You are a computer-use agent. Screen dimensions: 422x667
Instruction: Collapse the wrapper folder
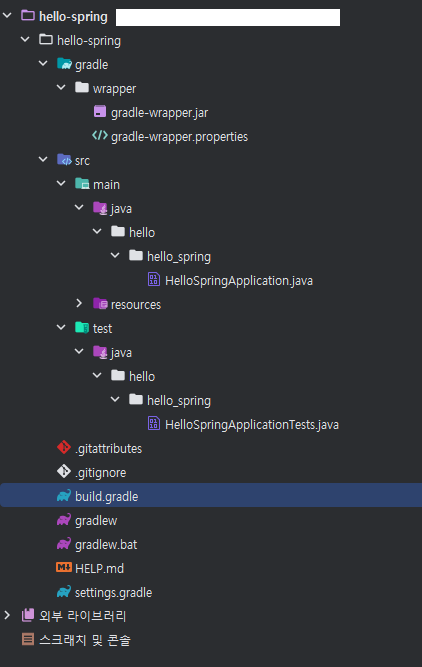(61, 88)
